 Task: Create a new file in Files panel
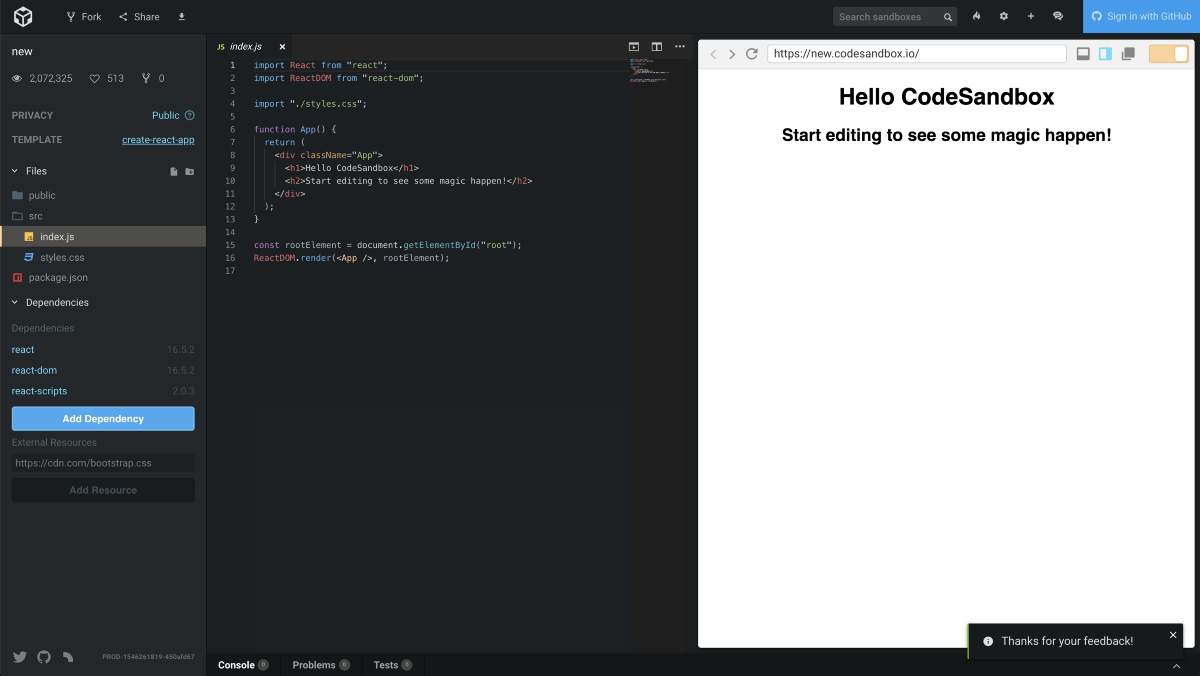tap(174, 172)
